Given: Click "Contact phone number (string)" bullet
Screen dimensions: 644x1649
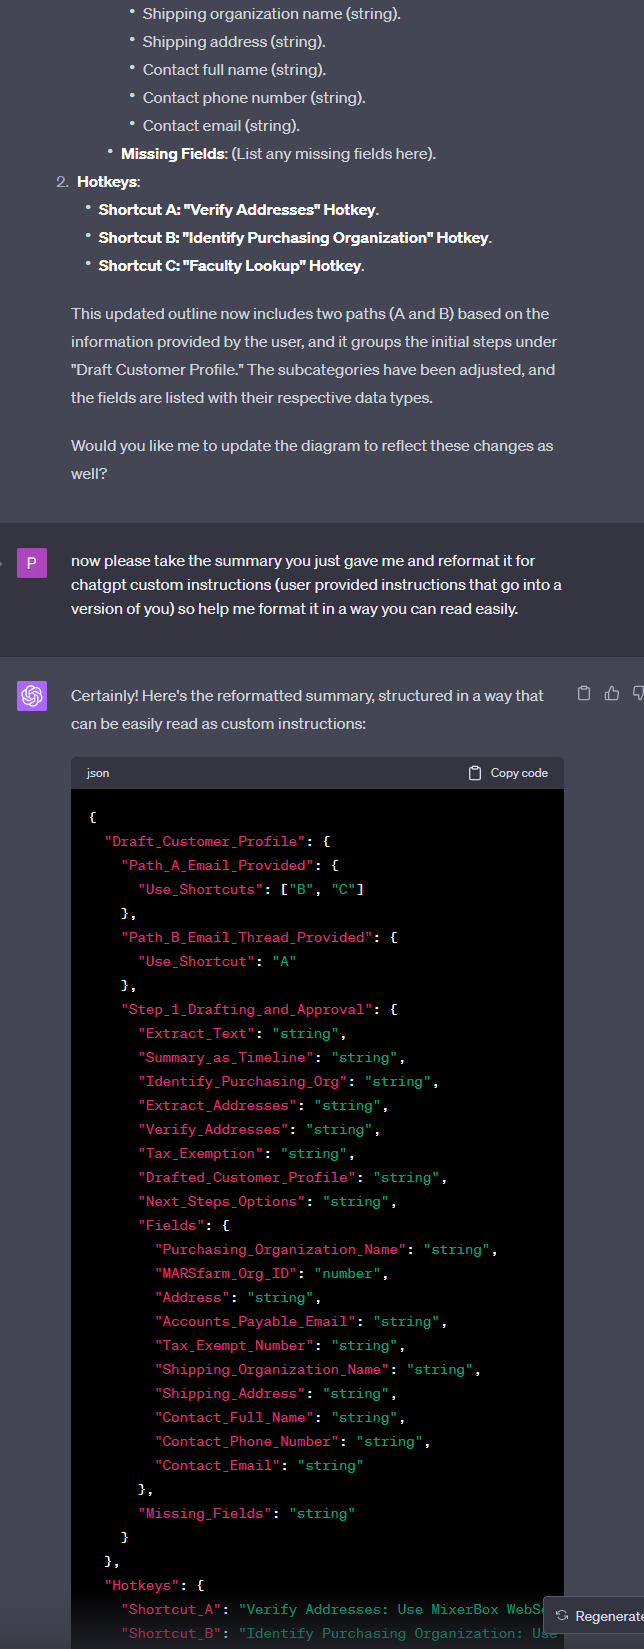Looking at the screenshot, I should tap(254, 98).
